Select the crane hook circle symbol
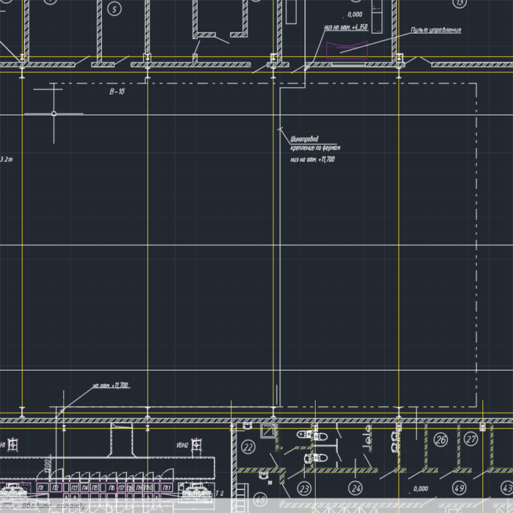Viewport: 513px width, 513px height. (x=54, y=114)
